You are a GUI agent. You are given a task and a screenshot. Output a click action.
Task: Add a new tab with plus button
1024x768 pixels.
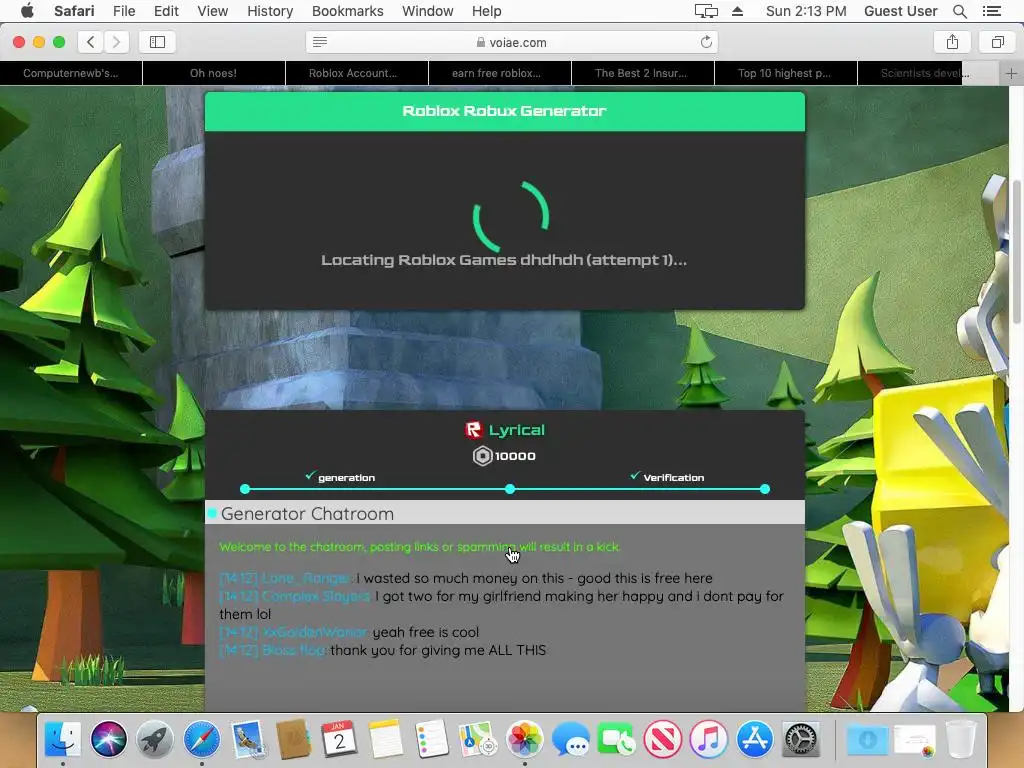pyautogui.click(x=1011, y=73)
